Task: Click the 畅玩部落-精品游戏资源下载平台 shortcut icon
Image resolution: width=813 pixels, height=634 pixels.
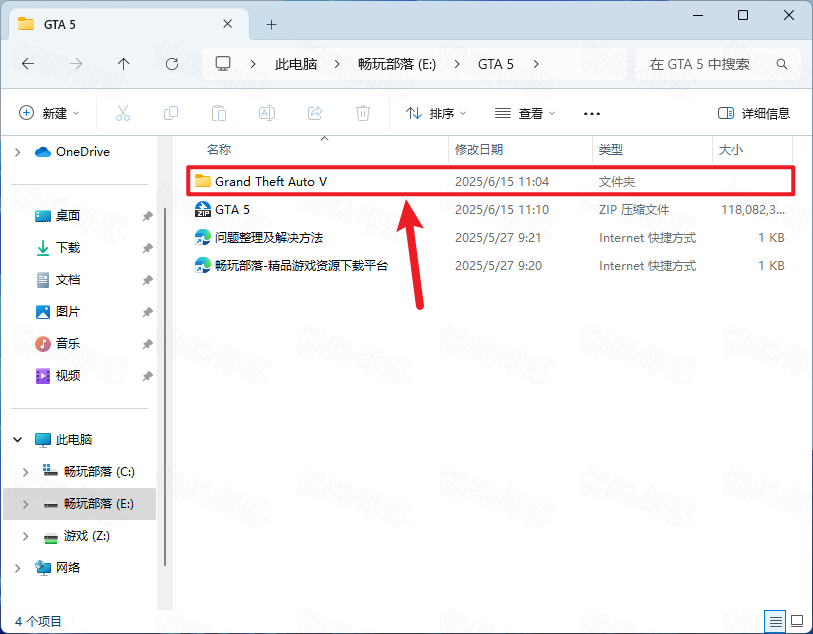Action: (203, 265)
